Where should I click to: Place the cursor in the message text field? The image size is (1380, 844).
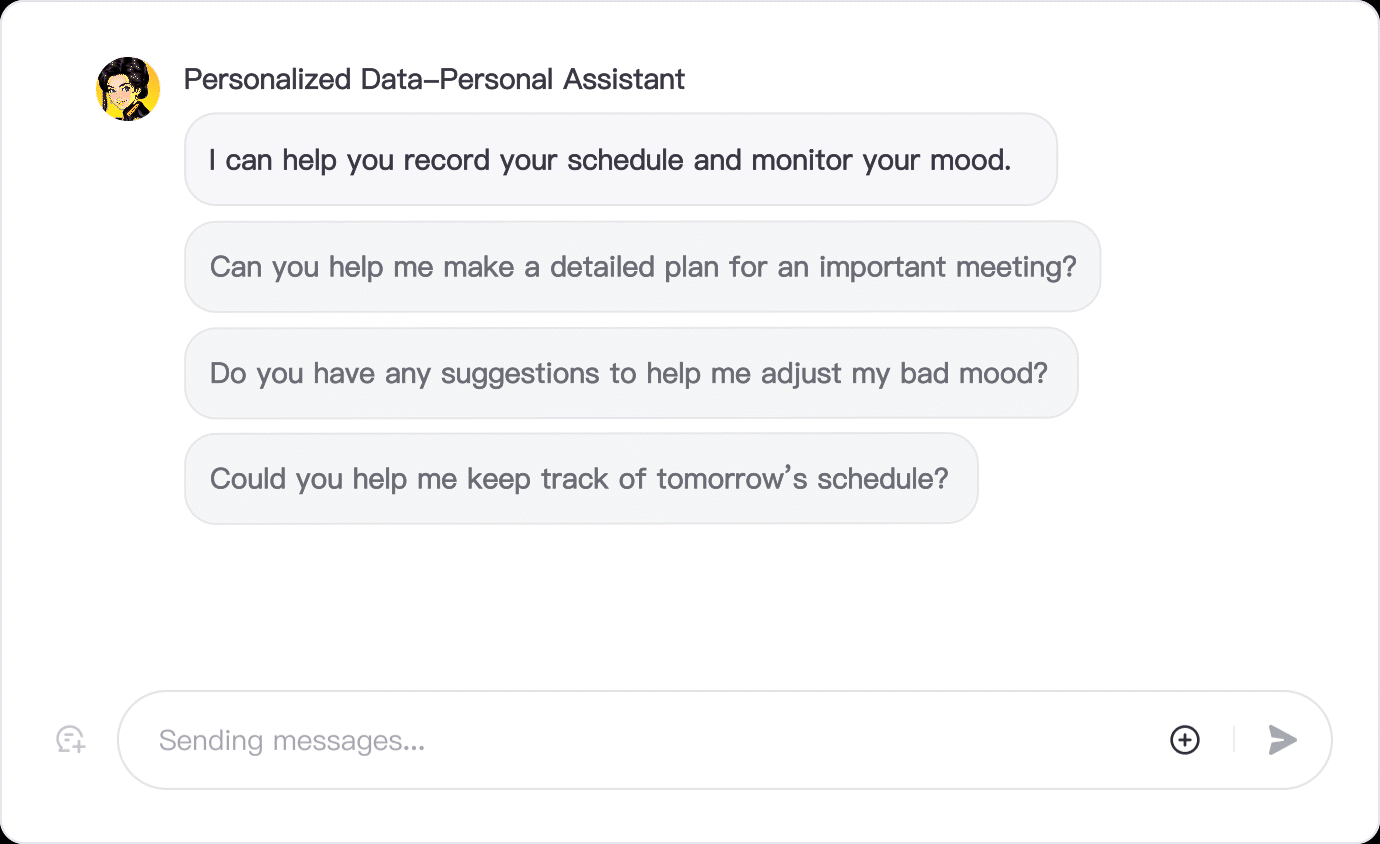coord(650,740)
